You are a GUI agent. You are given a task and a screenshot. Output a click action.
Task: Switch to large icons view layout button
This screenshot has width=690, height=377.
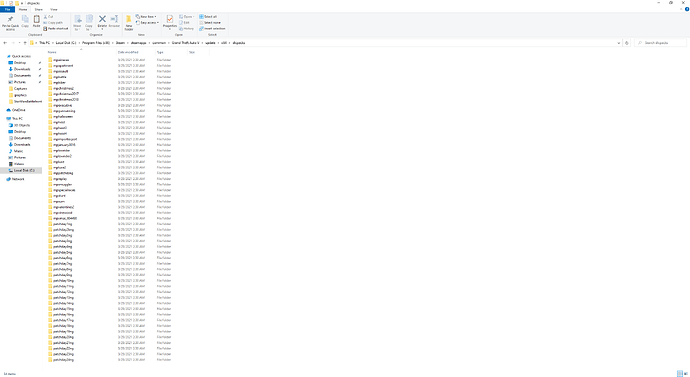(686, 373)
